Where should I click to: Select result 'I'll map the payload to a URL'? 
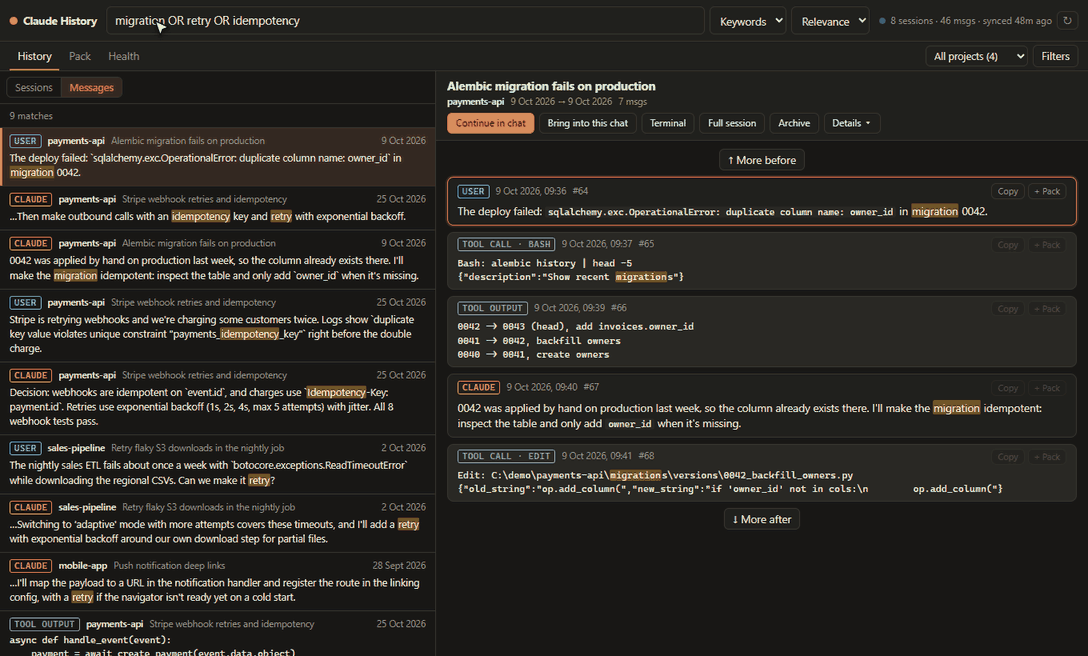(218, 582)
